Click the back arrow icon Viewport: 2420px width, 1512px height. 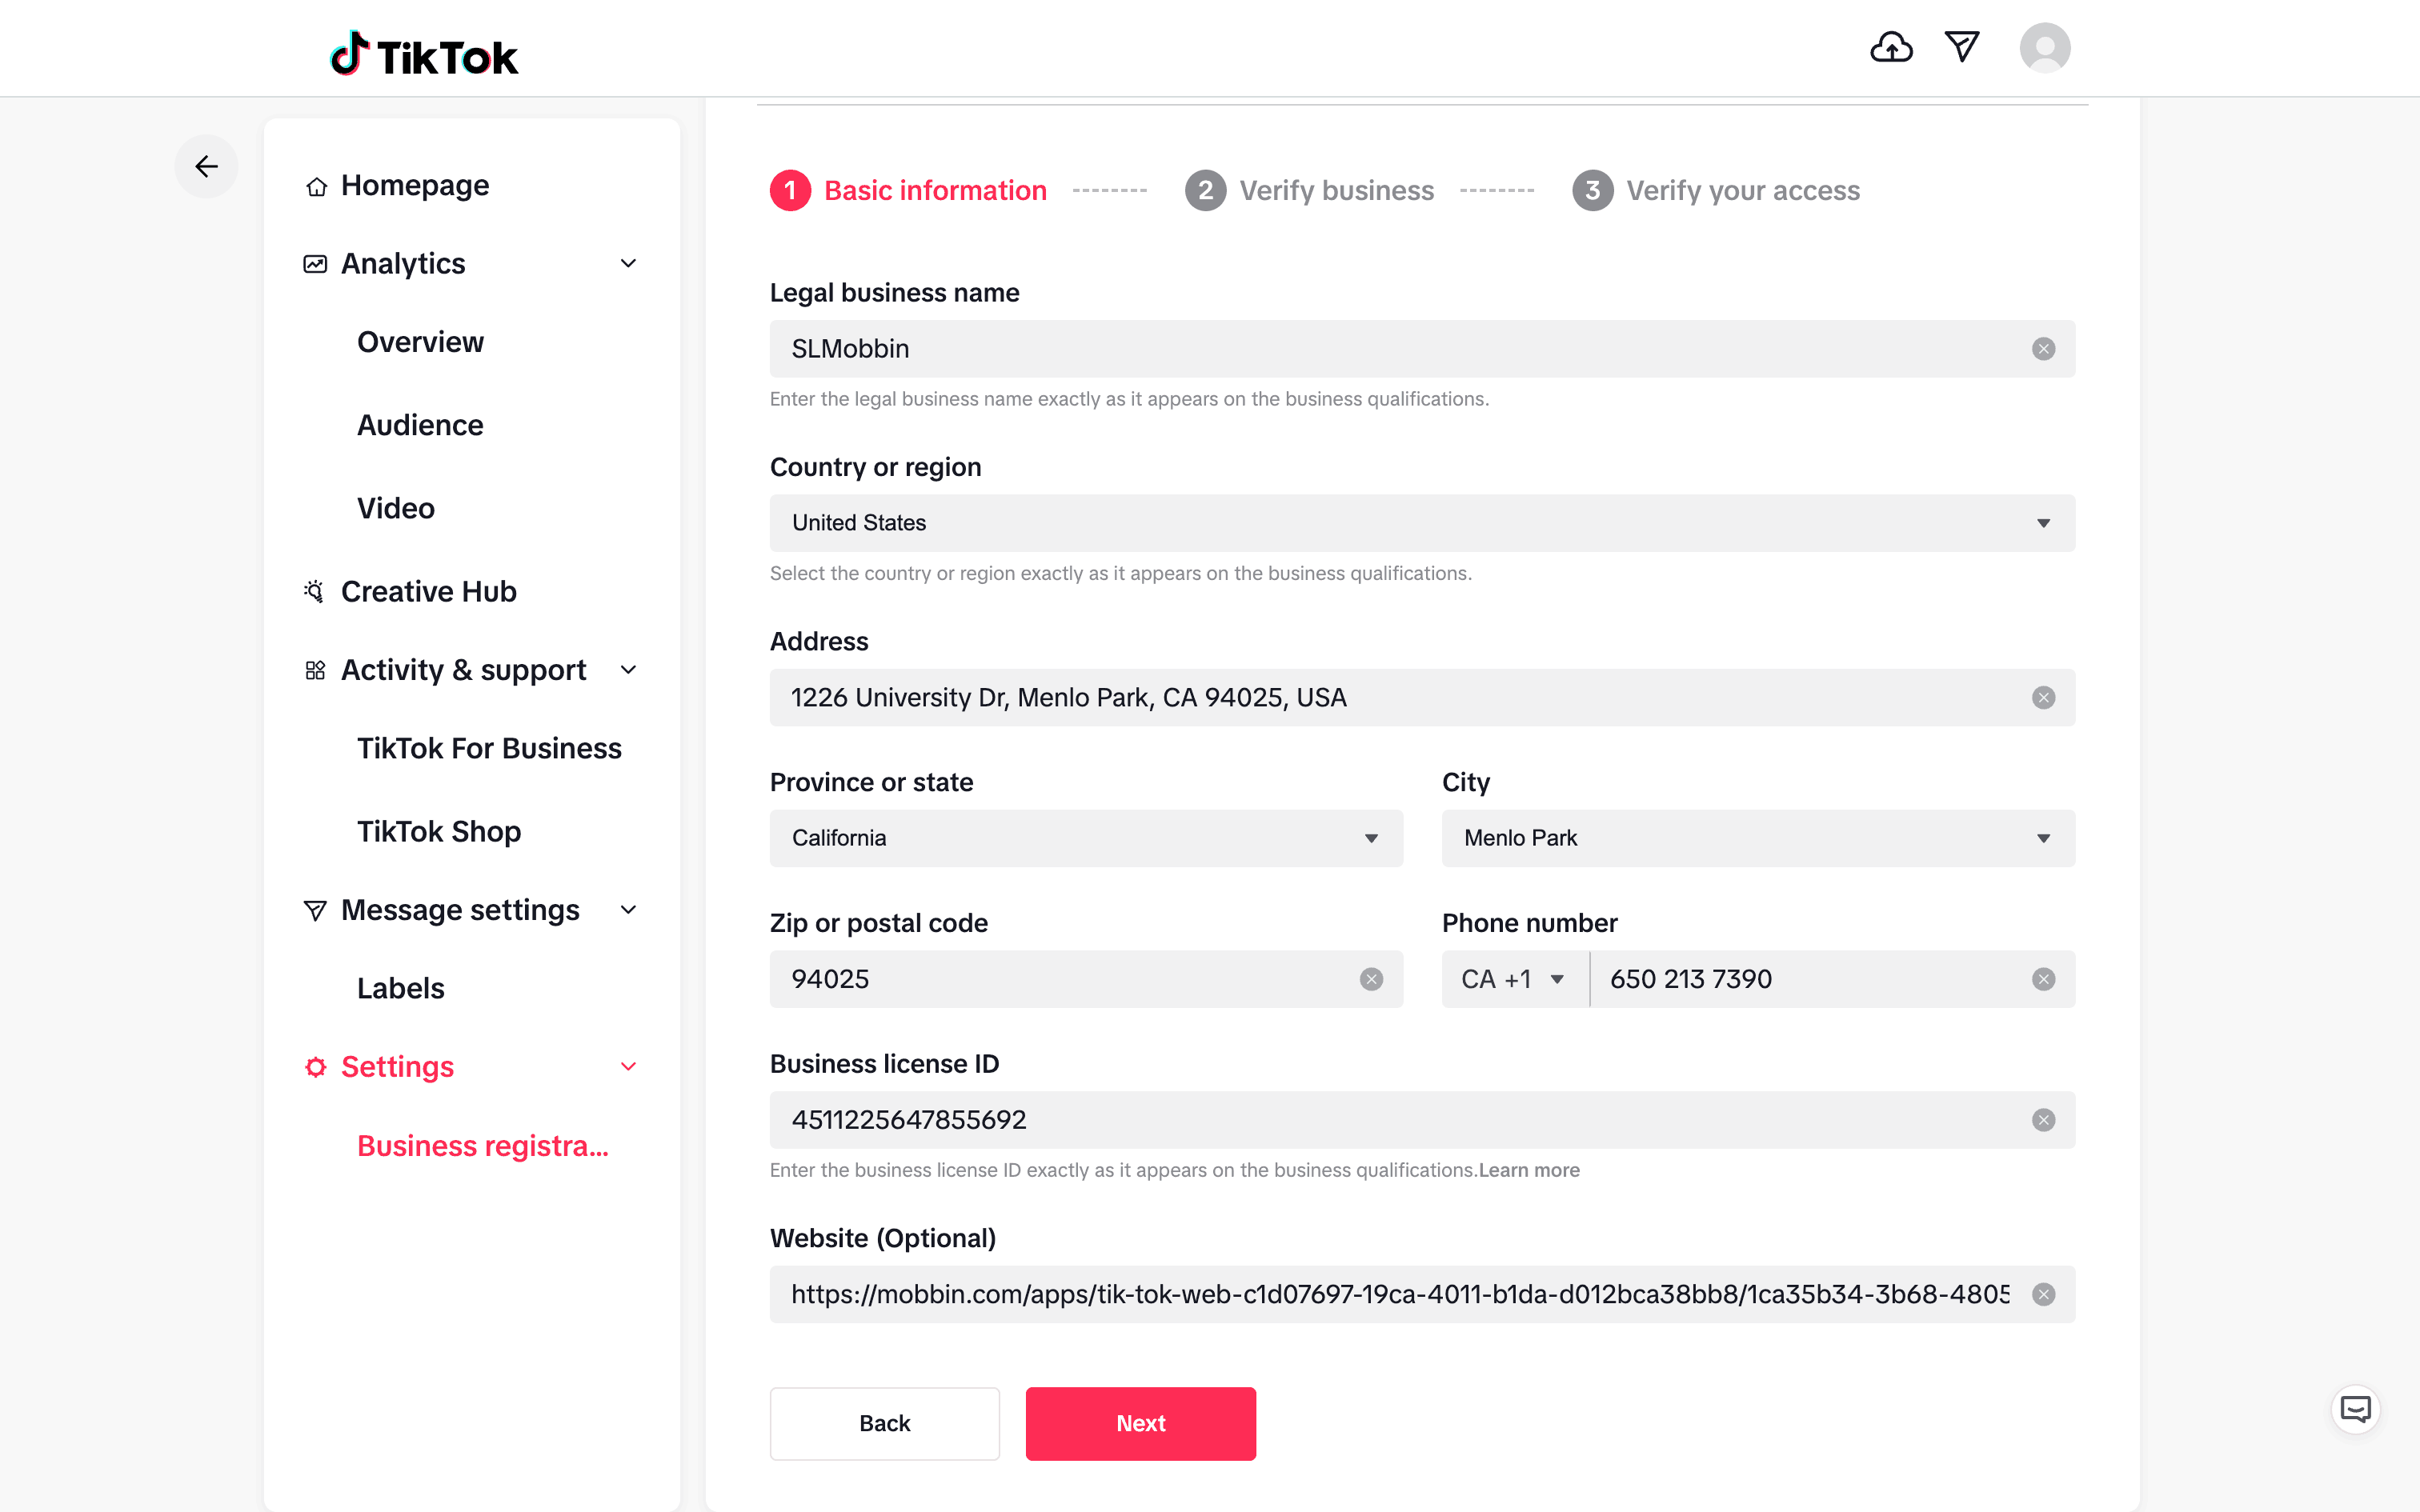pos(206,166)
